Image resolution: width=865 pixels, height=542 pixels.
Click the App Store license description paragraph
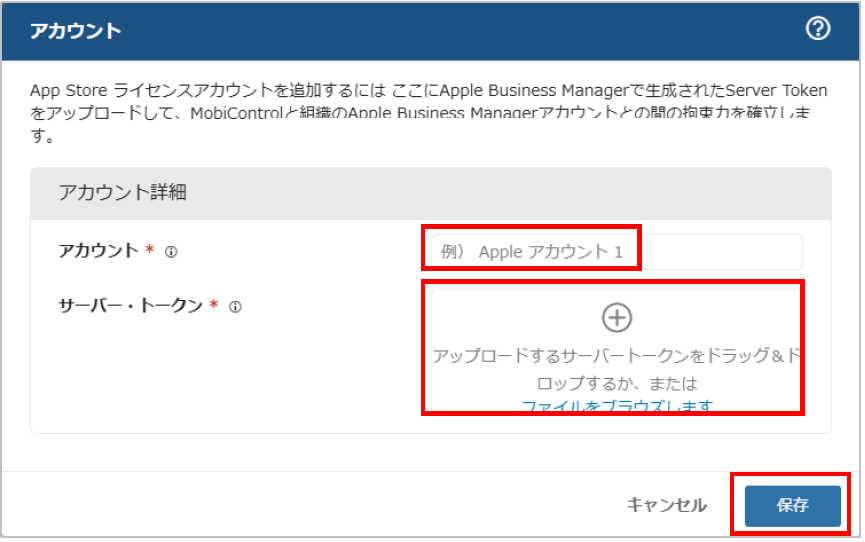[428, 112]
